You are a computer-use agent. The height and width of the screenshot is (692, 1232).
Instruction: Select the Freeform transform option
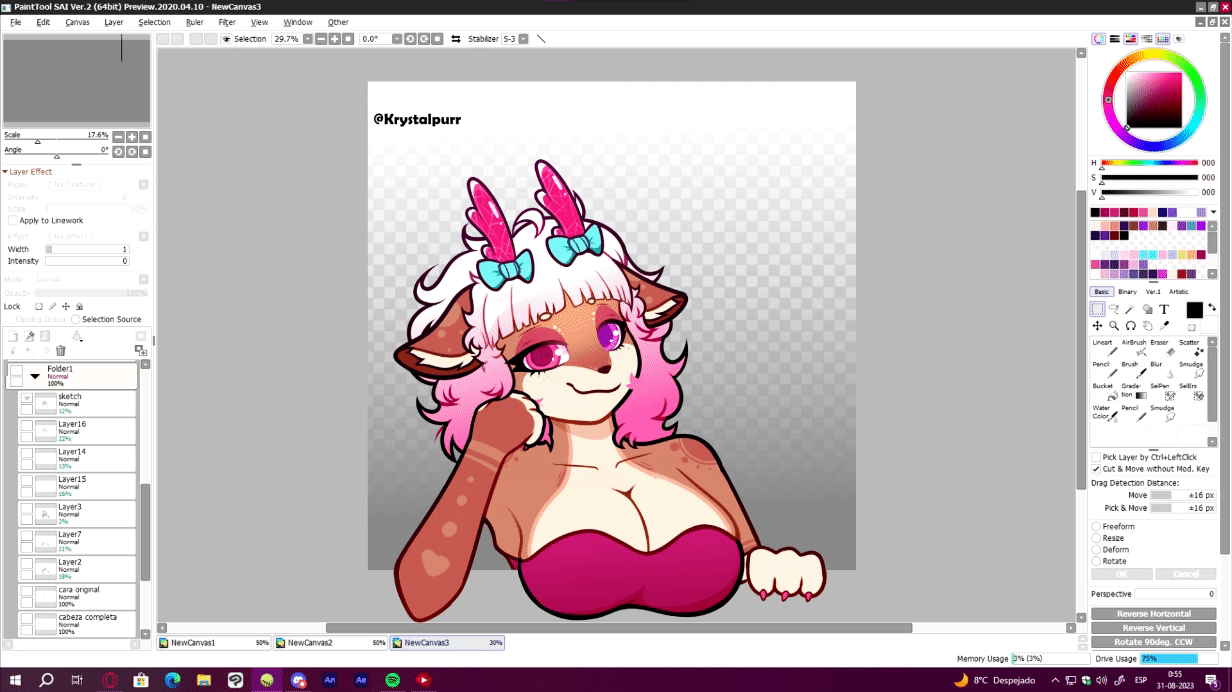[1096, 526]
